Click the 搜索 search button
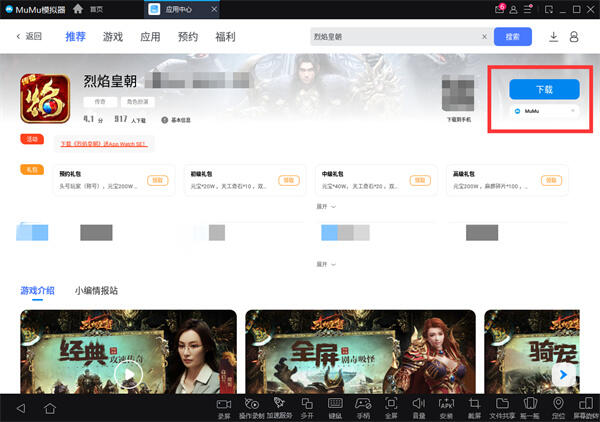 (x=512, y=37)
